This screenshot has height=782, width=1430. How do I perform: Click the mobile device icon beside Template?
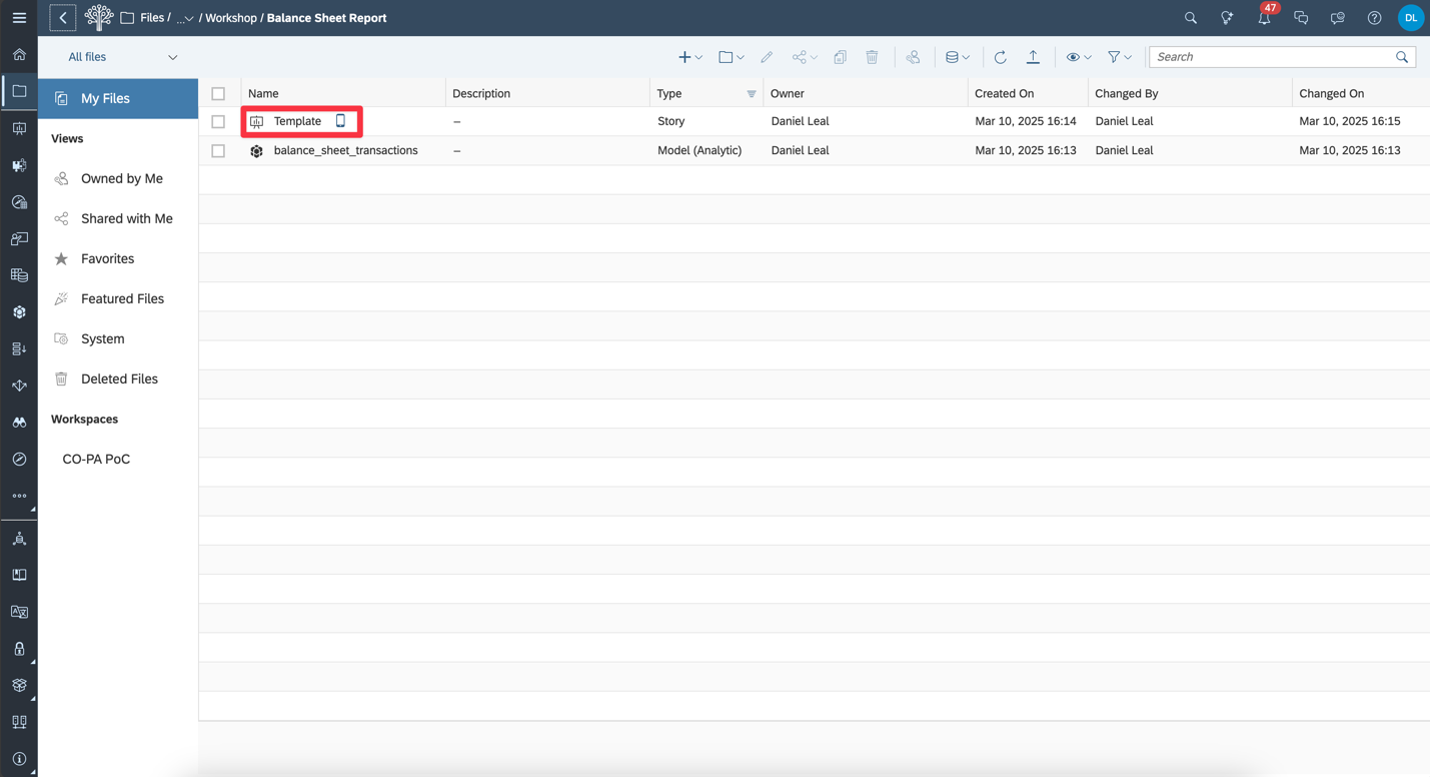(x=340, y=121)
